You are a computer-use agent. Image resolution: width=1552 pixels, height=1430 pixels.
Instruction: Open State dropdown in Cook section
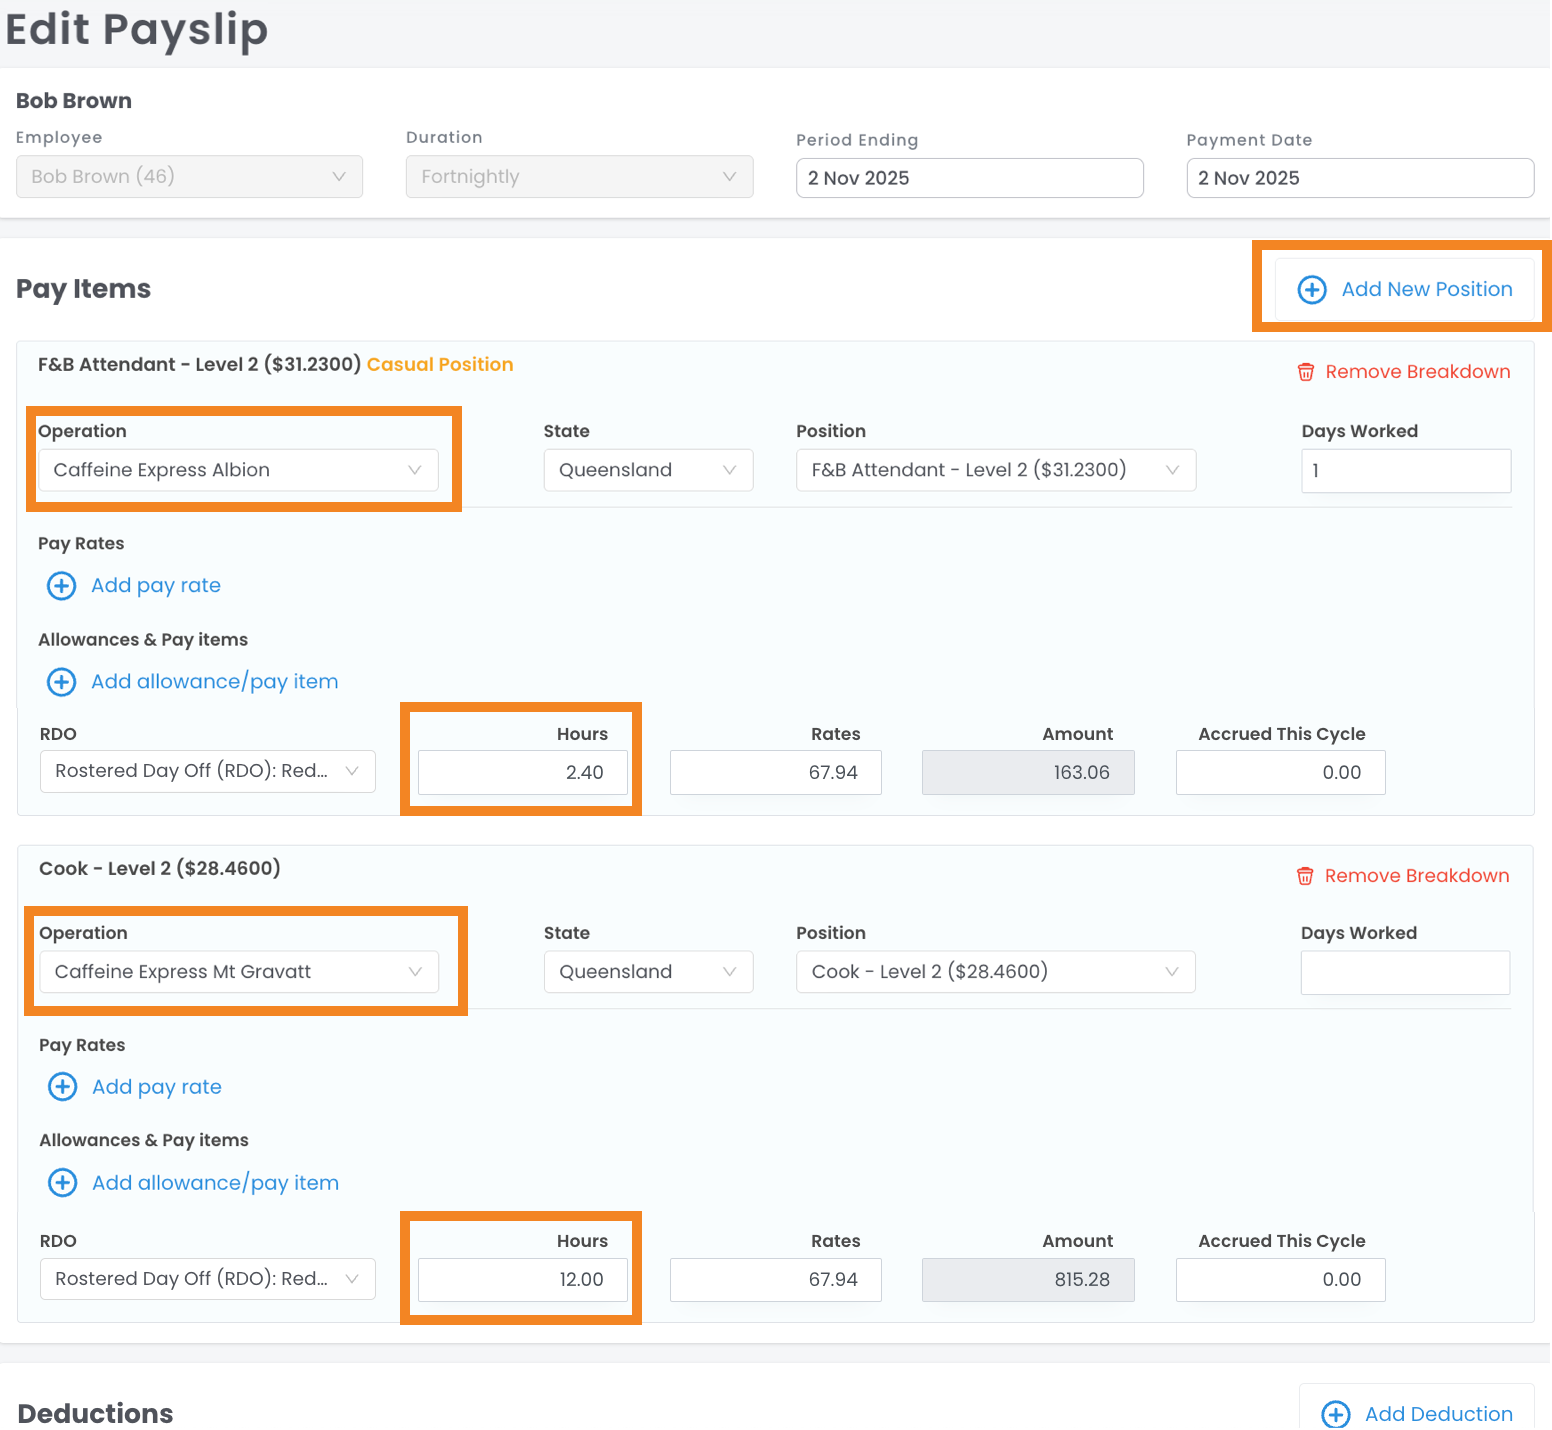tap(648, 972)
